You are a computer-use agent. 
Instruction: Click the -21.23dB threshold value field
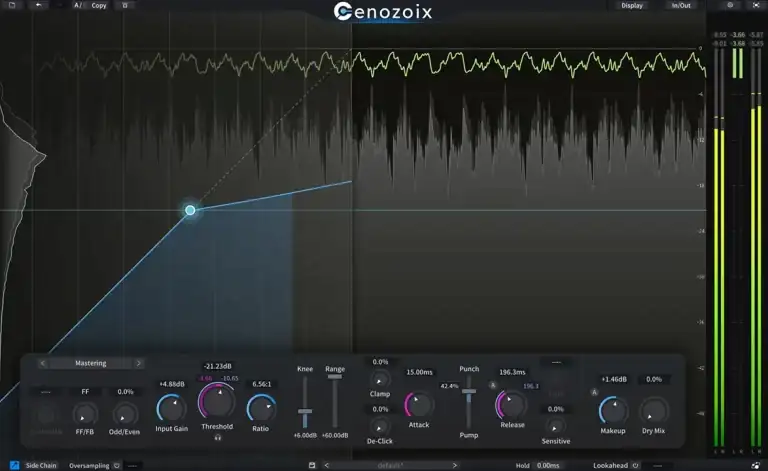coord(217,366)
